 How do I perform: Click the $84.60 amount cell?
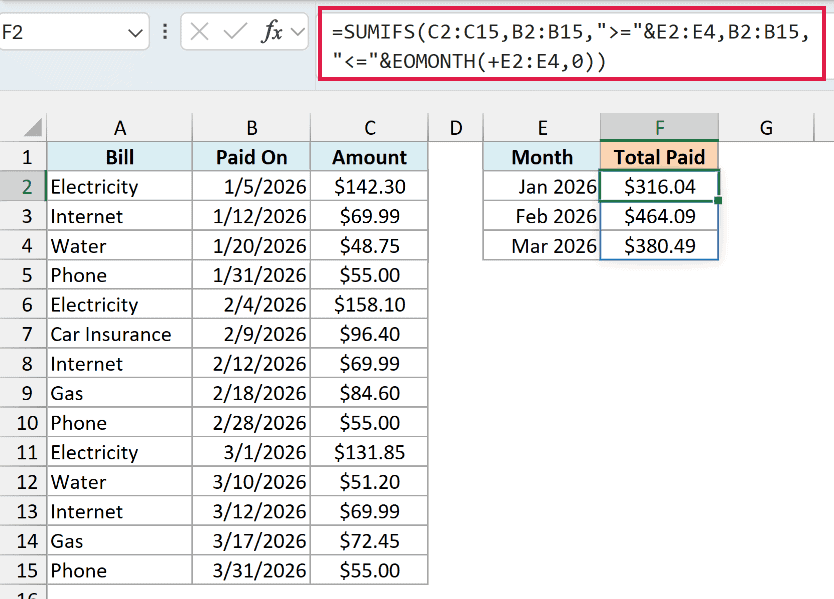pos(370,393)
